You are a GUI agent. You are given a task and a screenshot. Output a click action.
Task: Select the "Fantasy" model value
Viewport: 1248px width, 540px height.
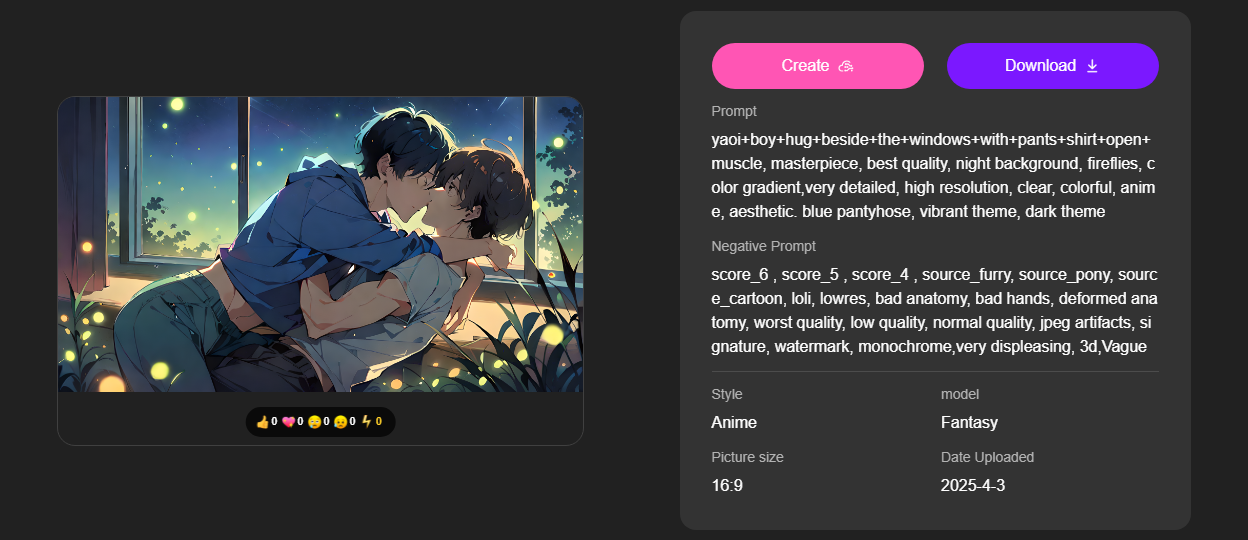(969, 422)
